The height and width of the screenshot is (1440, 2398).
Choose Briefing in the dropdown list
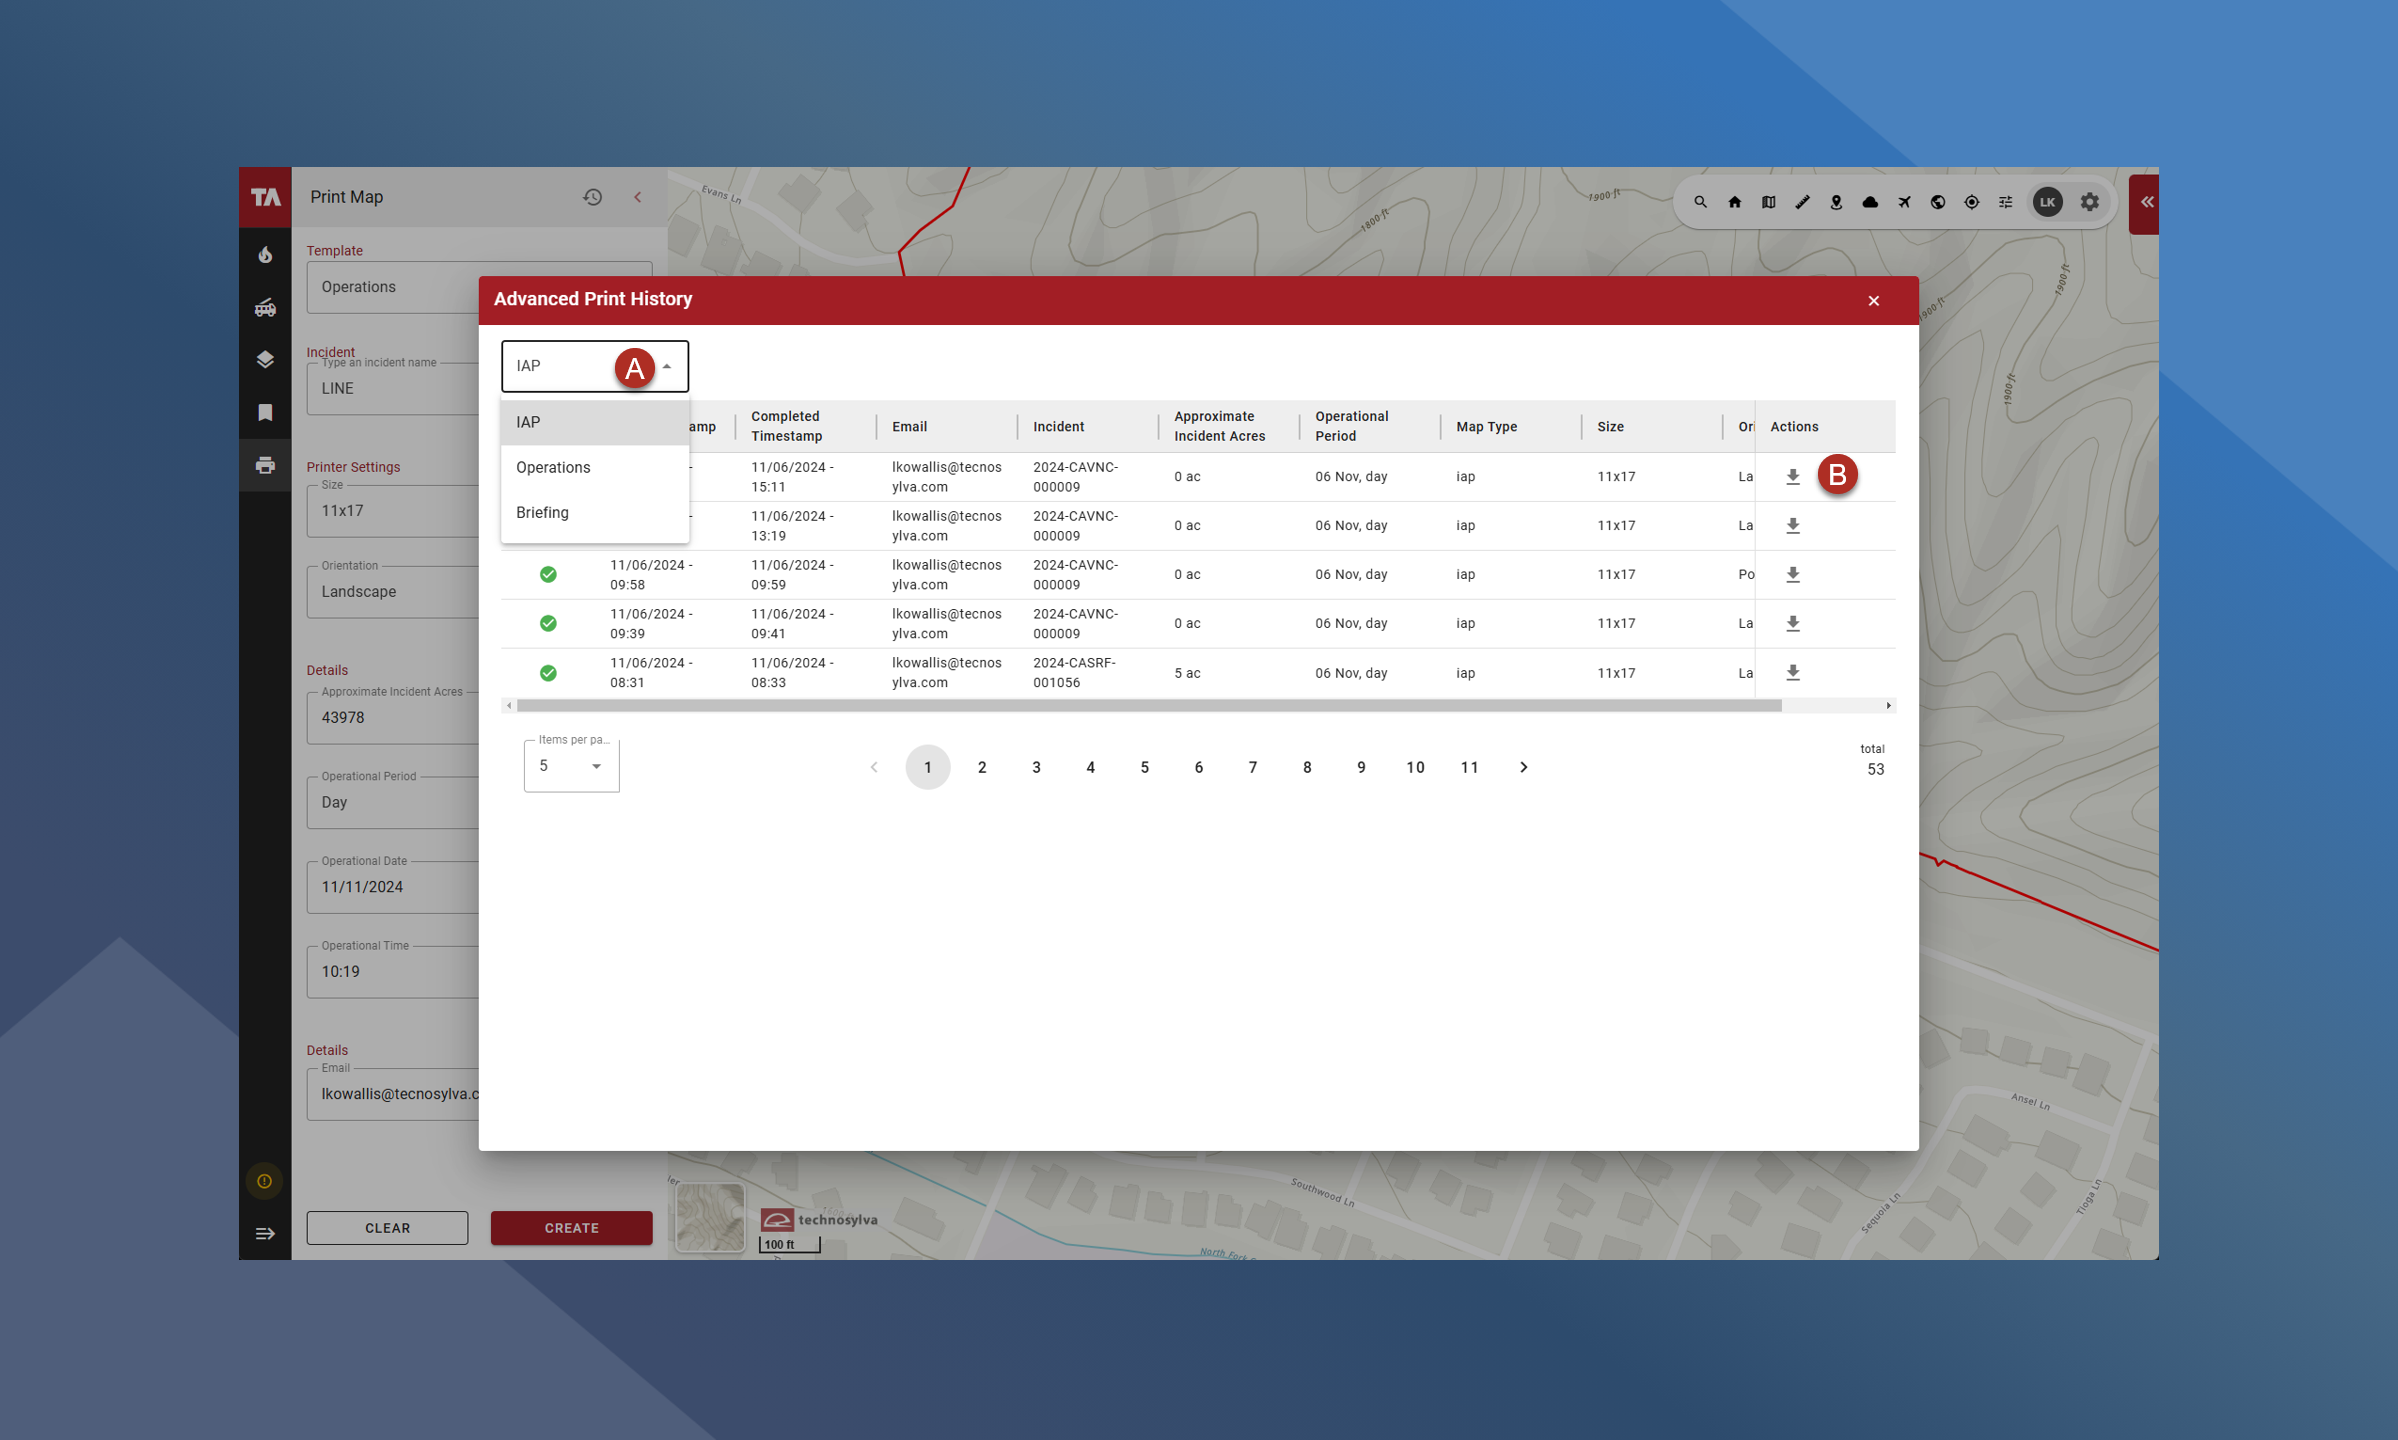542,512
